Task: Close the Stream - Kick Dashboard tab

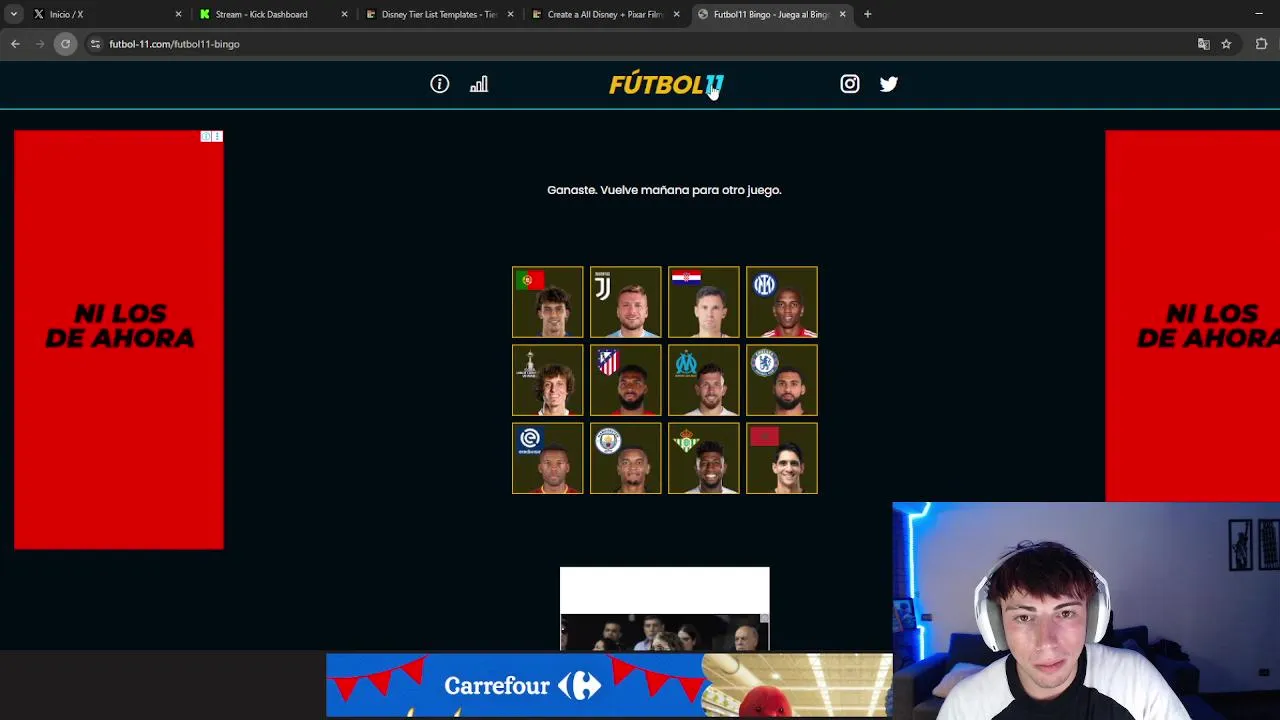Action: 344,14
